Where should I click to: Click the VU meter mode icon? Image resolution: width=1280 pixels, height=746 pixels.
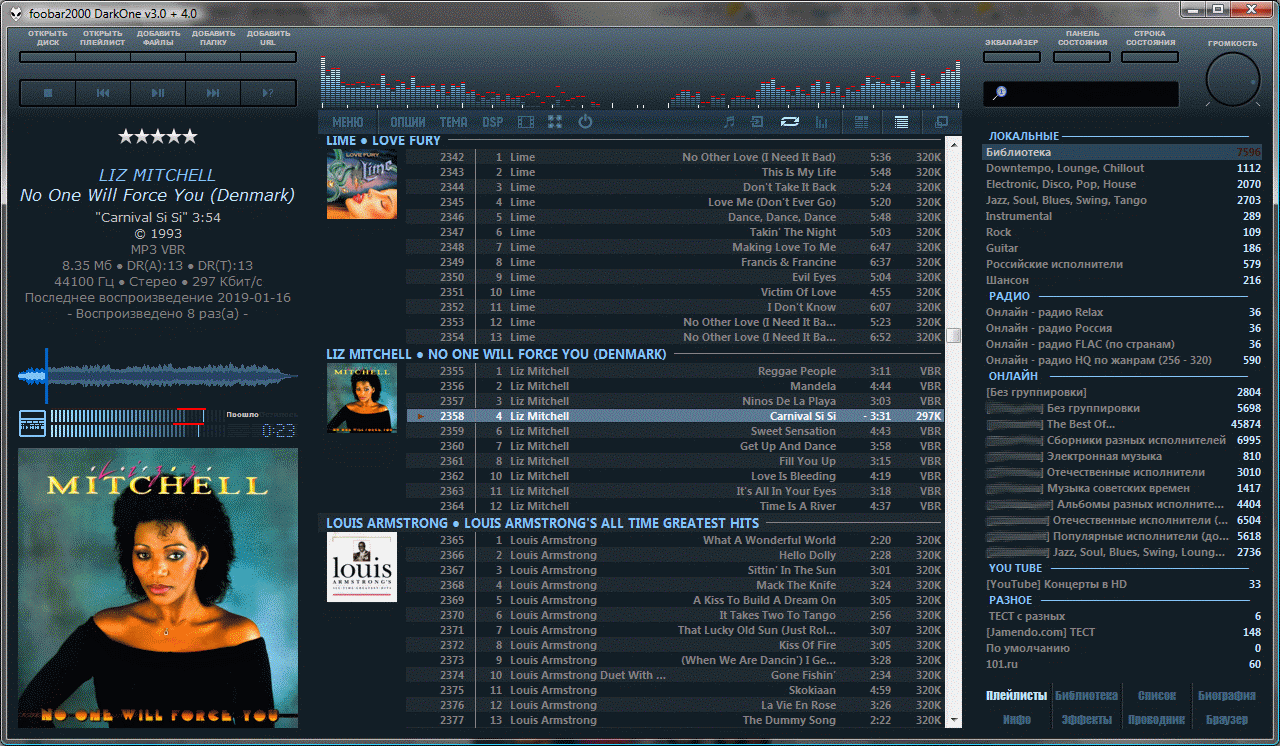coord(32,423)
